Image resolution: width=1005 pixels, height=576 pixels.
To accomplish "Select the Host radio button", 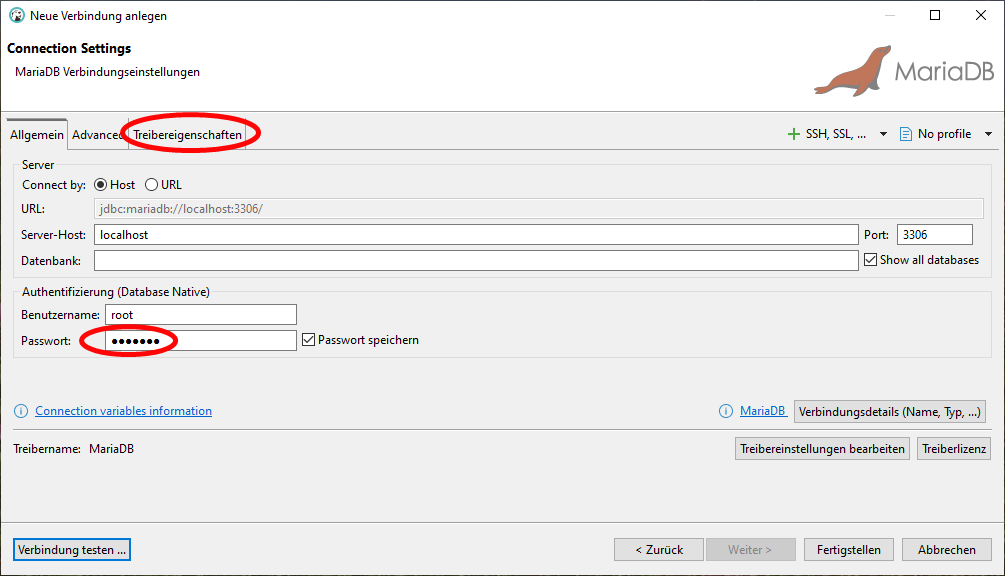I will coord(101,185).
